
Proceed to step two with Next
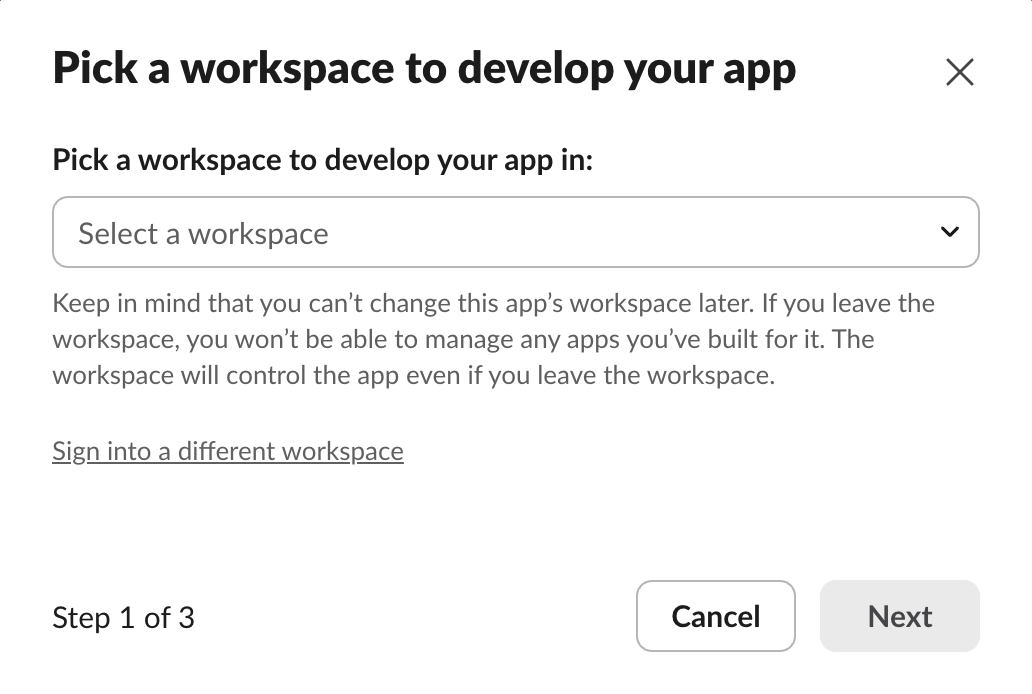click(900, 616)
